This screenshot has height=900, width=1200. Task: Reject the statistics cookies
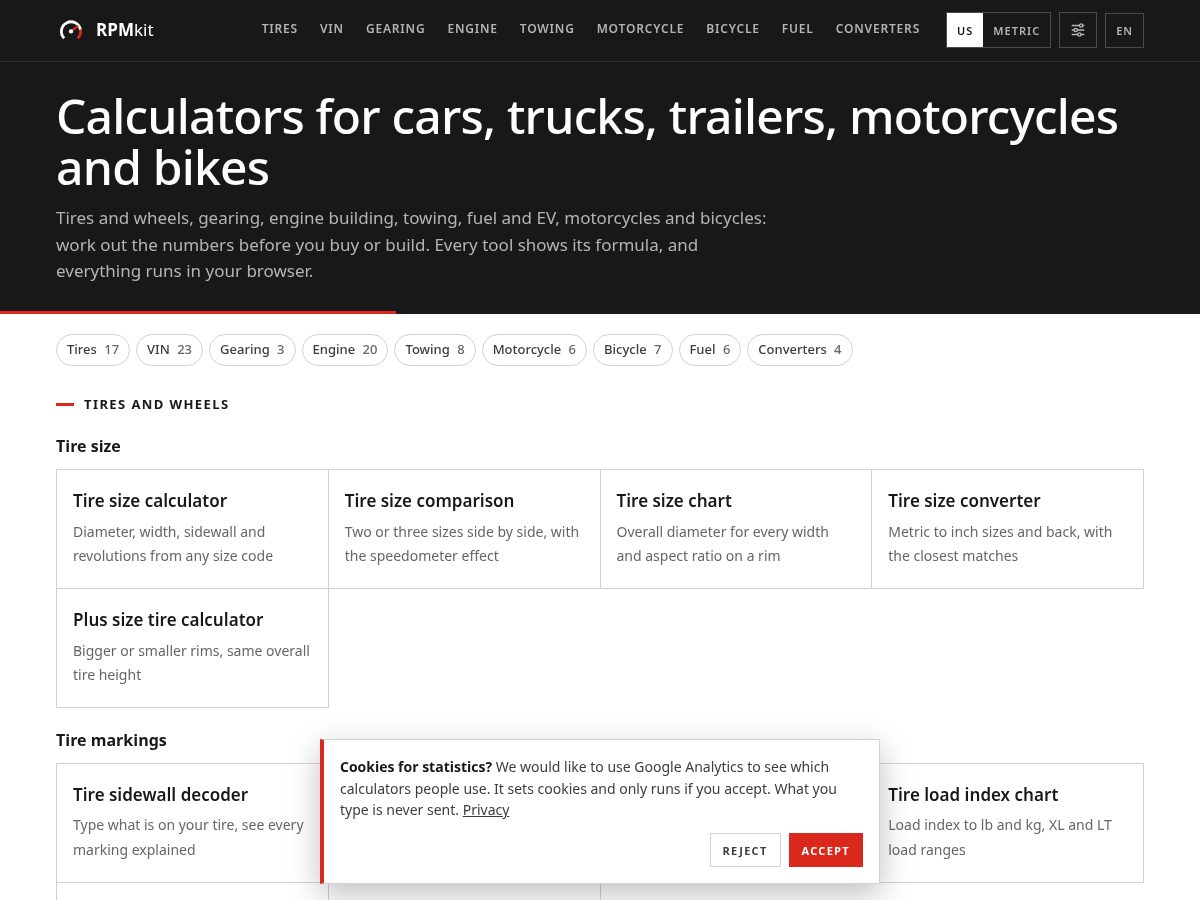coord(745,850)
